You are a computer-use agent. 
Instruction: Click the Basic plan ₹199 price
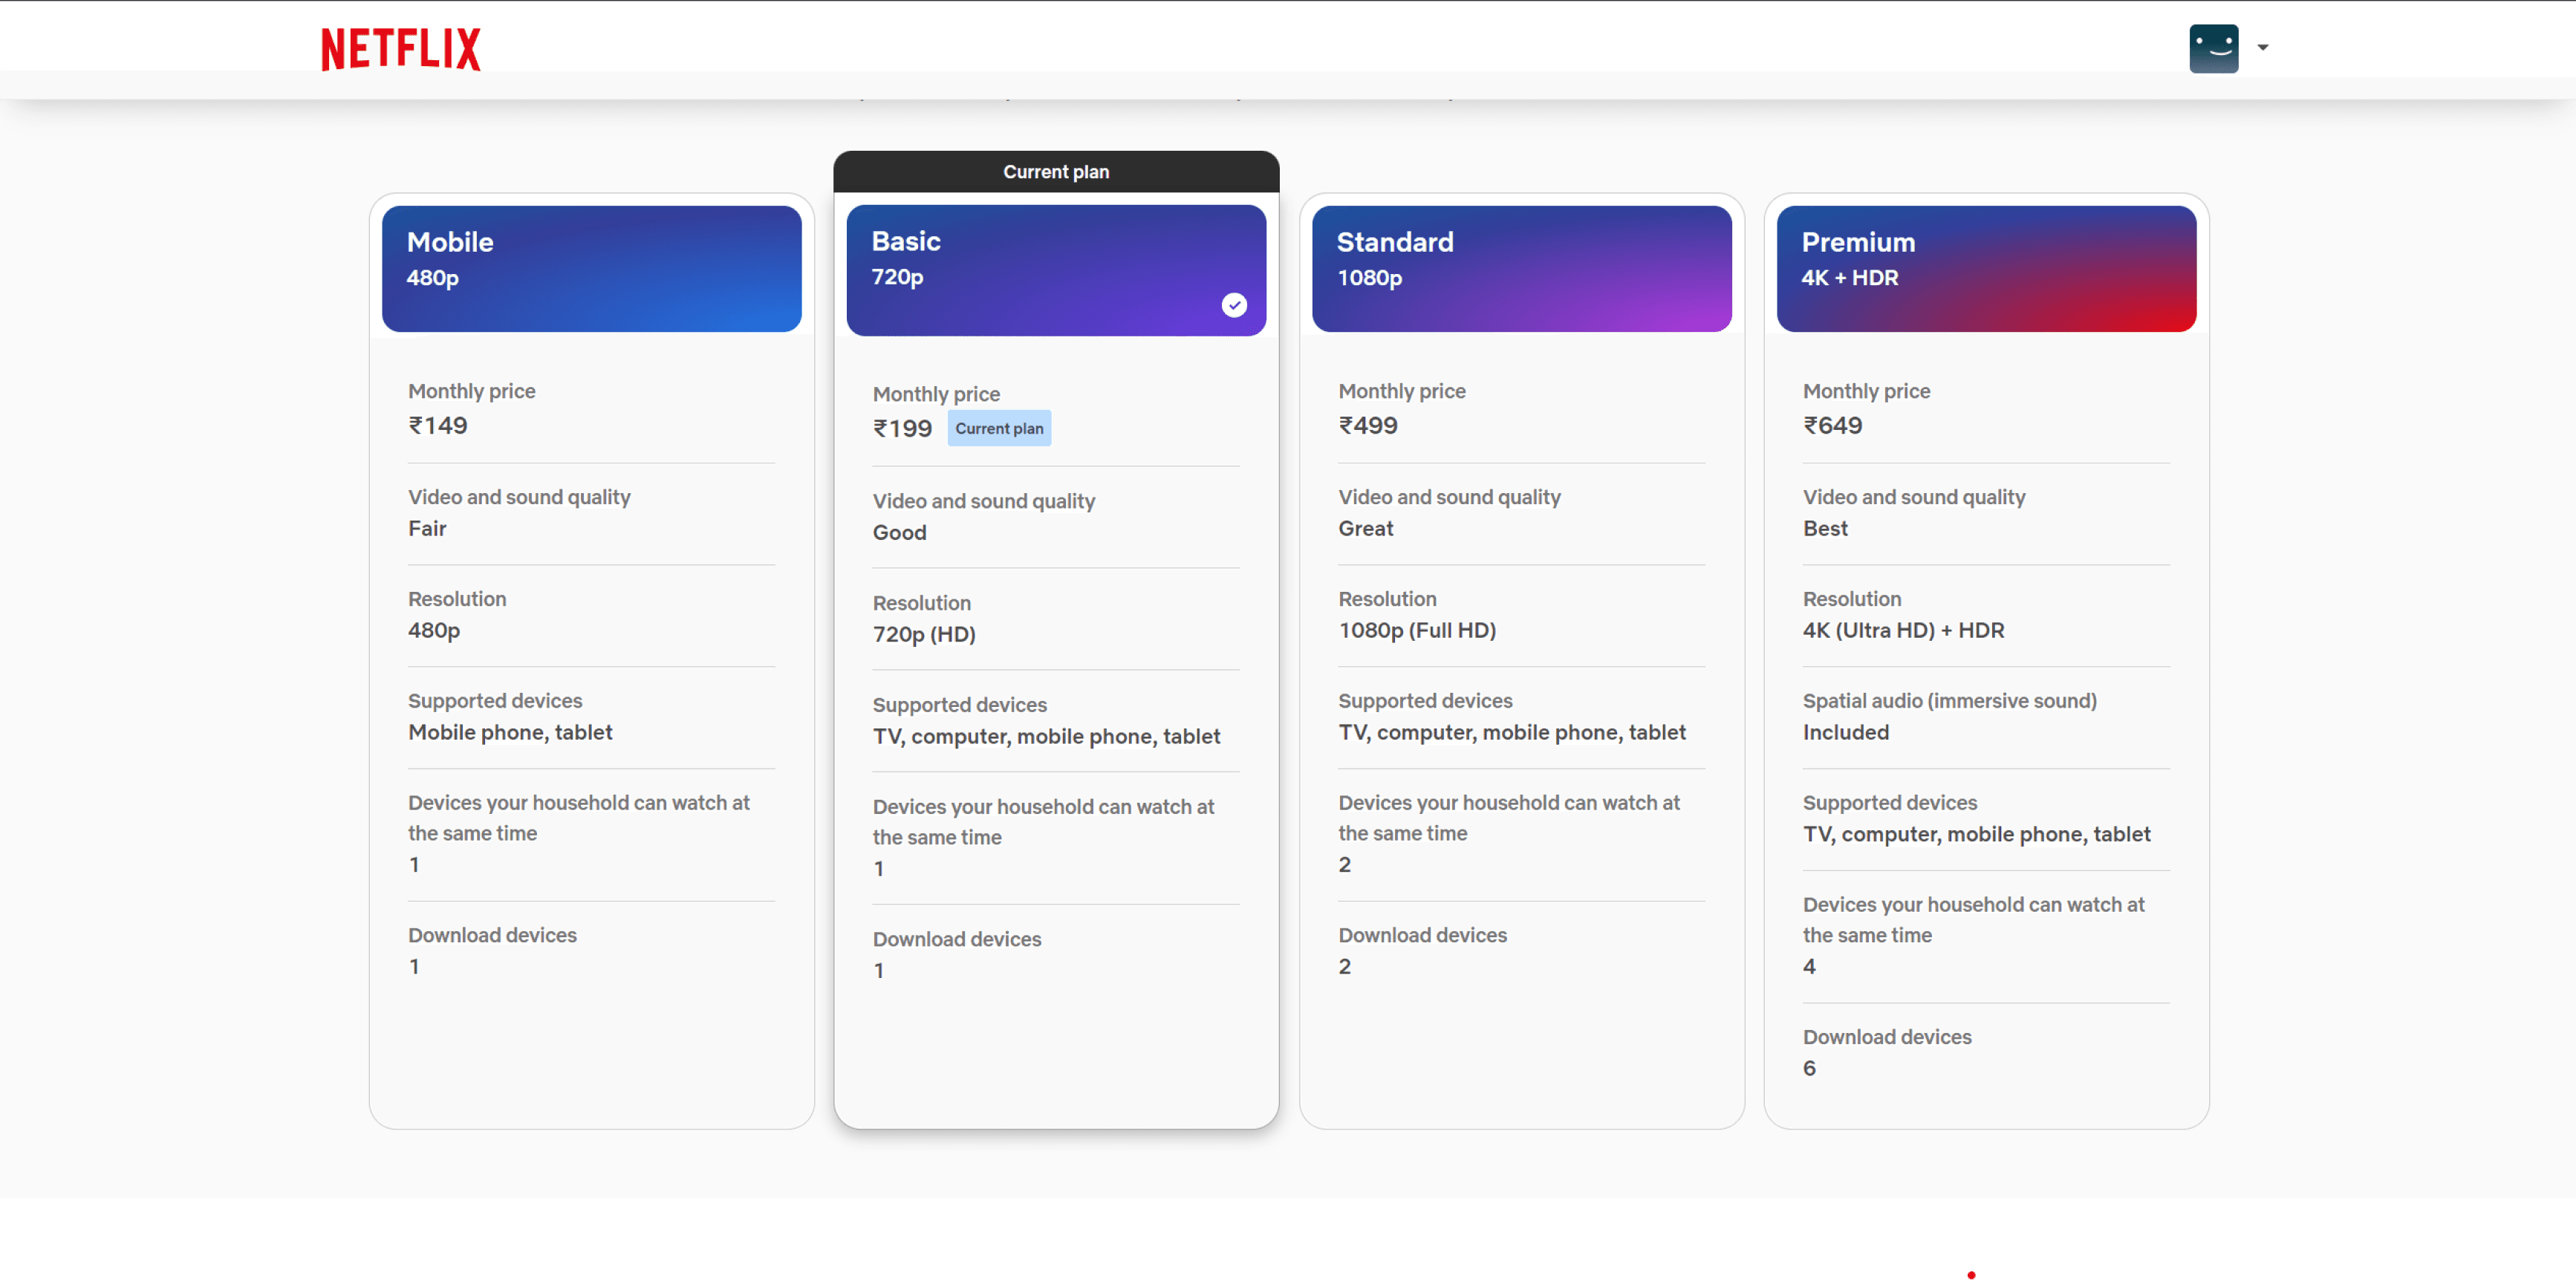tap(902, 429)
